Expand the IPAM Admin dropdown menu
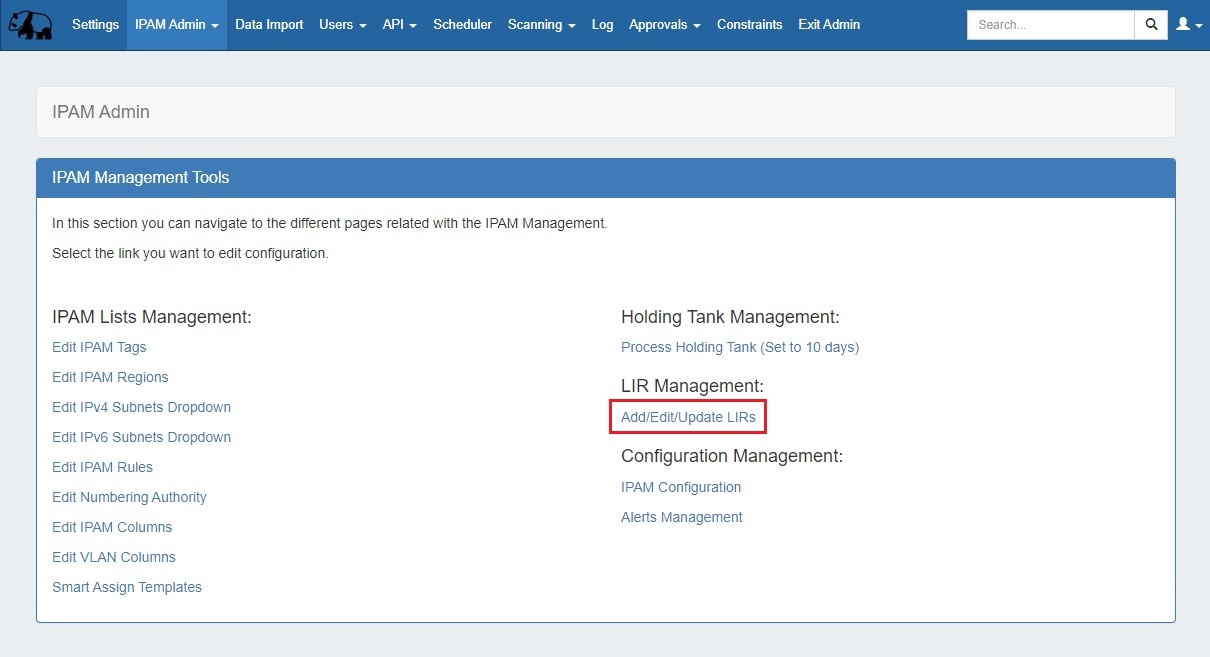 pos(176,25)
